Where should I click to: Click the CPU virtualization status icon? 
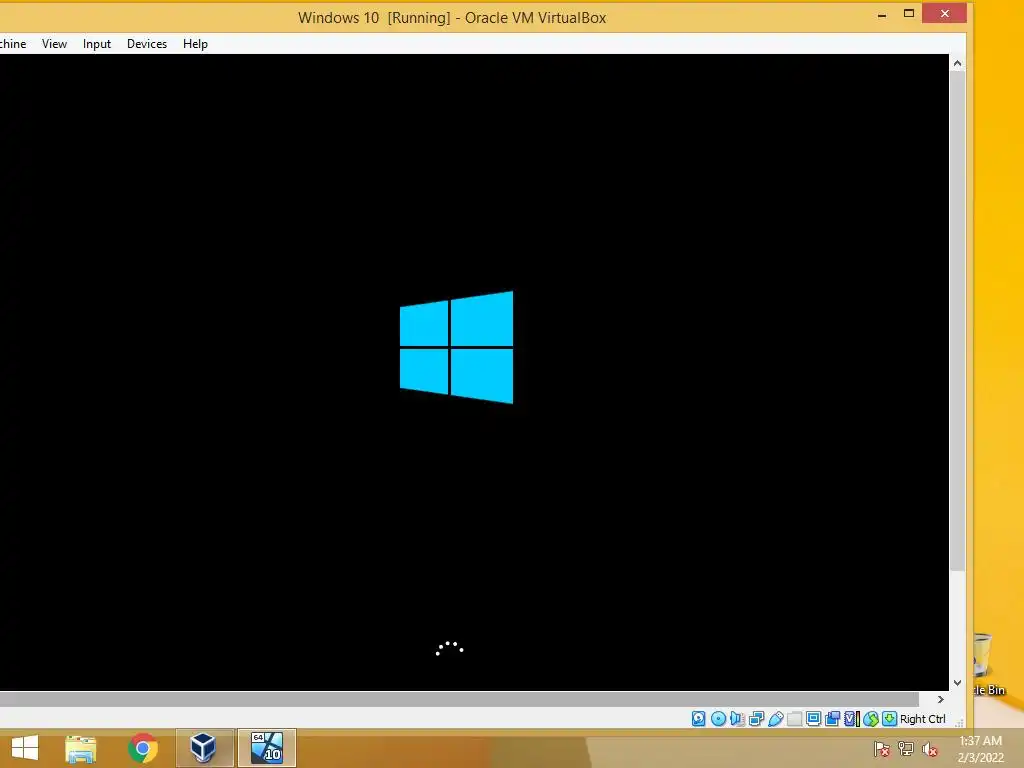(x=851, y=719)
